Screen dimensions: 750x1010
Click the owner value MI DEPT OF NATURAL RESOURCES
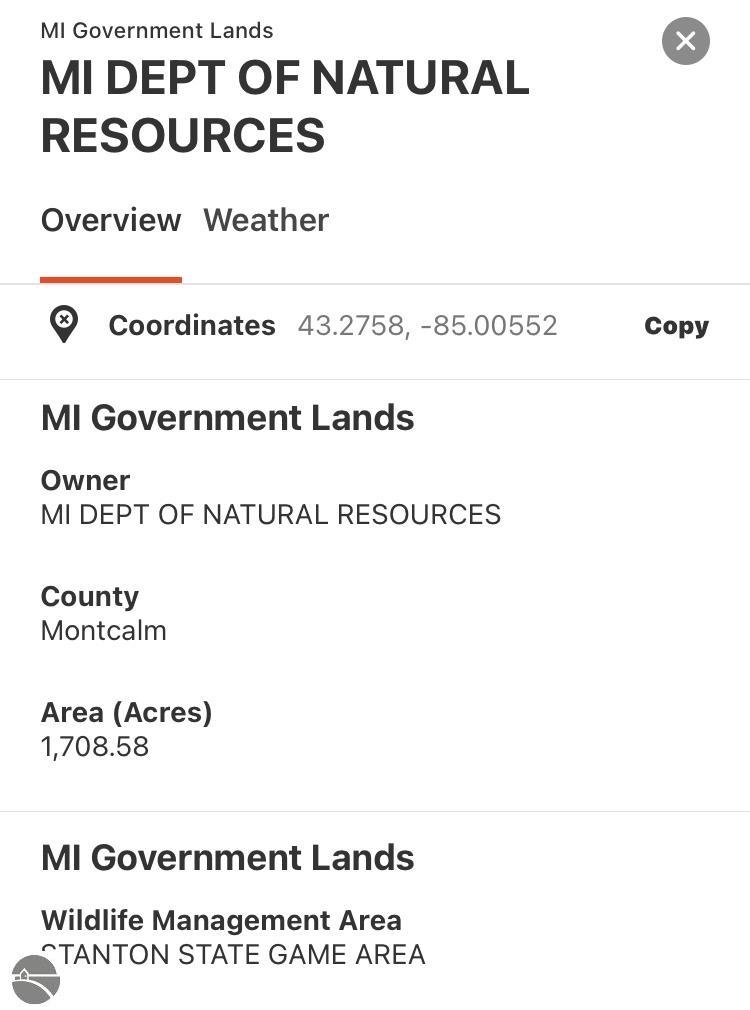[x=270, y=515]
